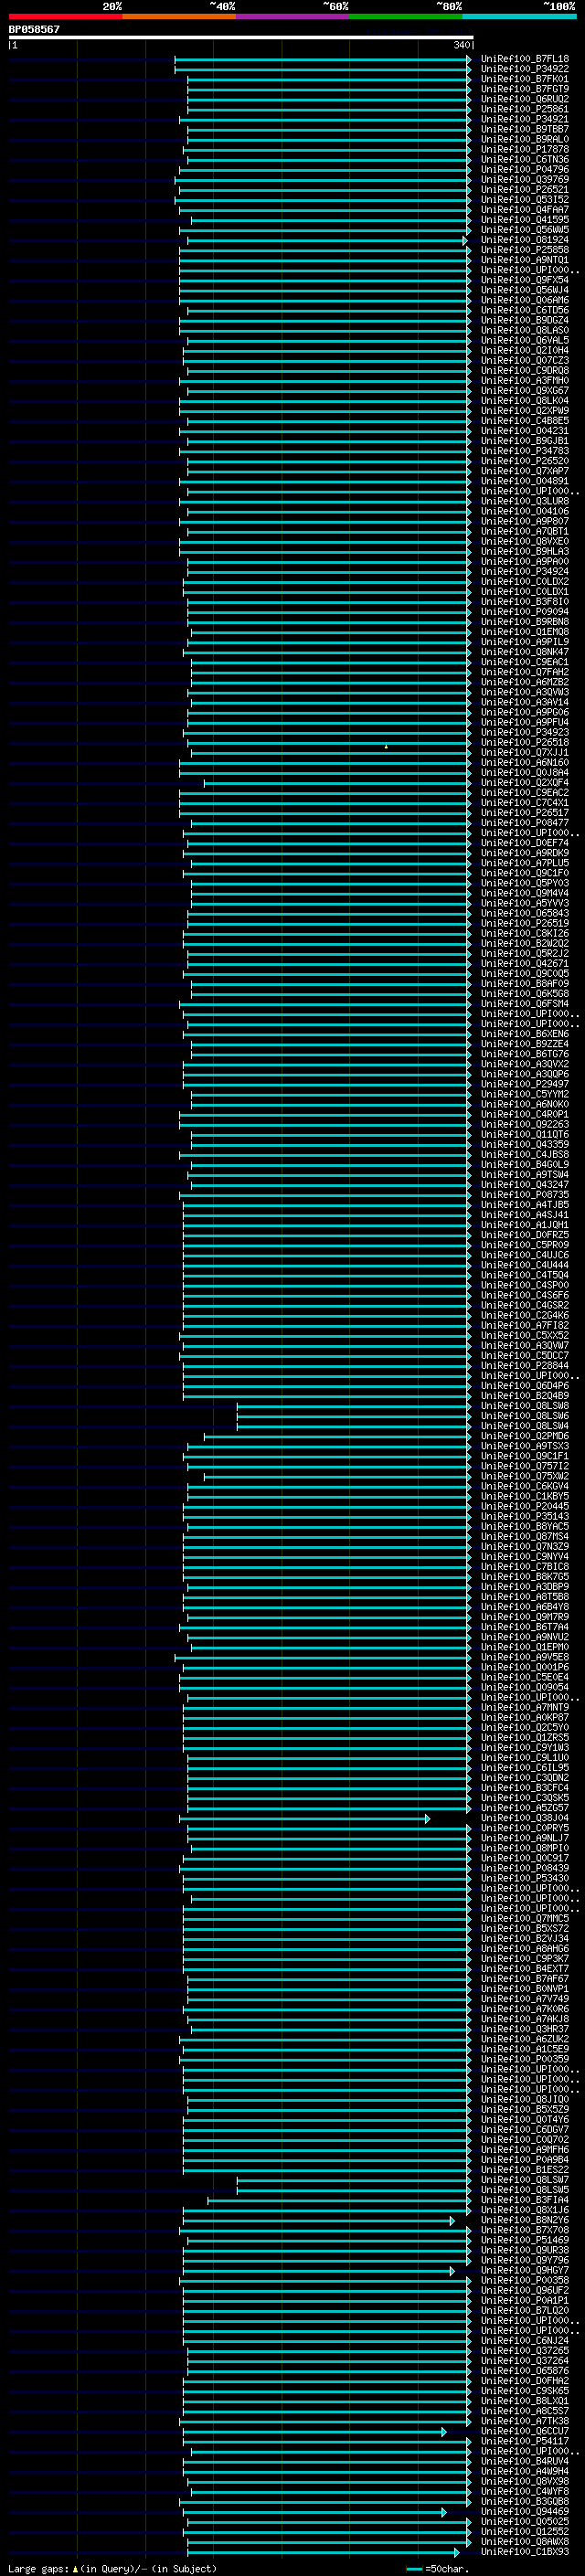Click the label UniRef100_A3FMH0
The width and height of the screenshot is (585, 2576).
click(524, 380)
